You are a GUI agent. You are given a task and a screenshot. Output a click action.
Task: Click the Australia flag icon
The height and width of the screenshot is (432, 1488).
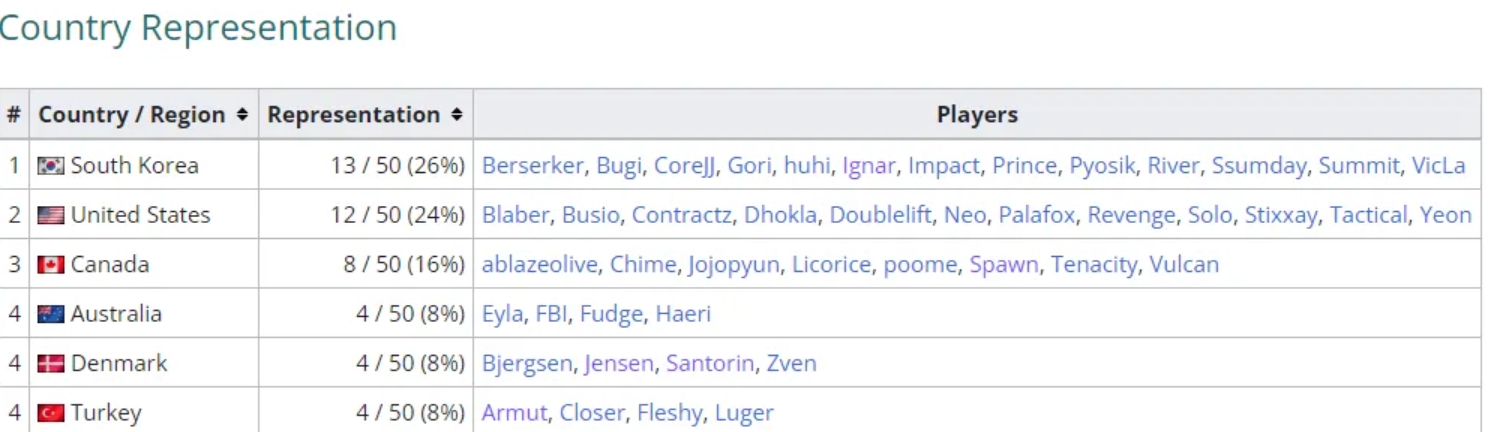tap(50, 314)
